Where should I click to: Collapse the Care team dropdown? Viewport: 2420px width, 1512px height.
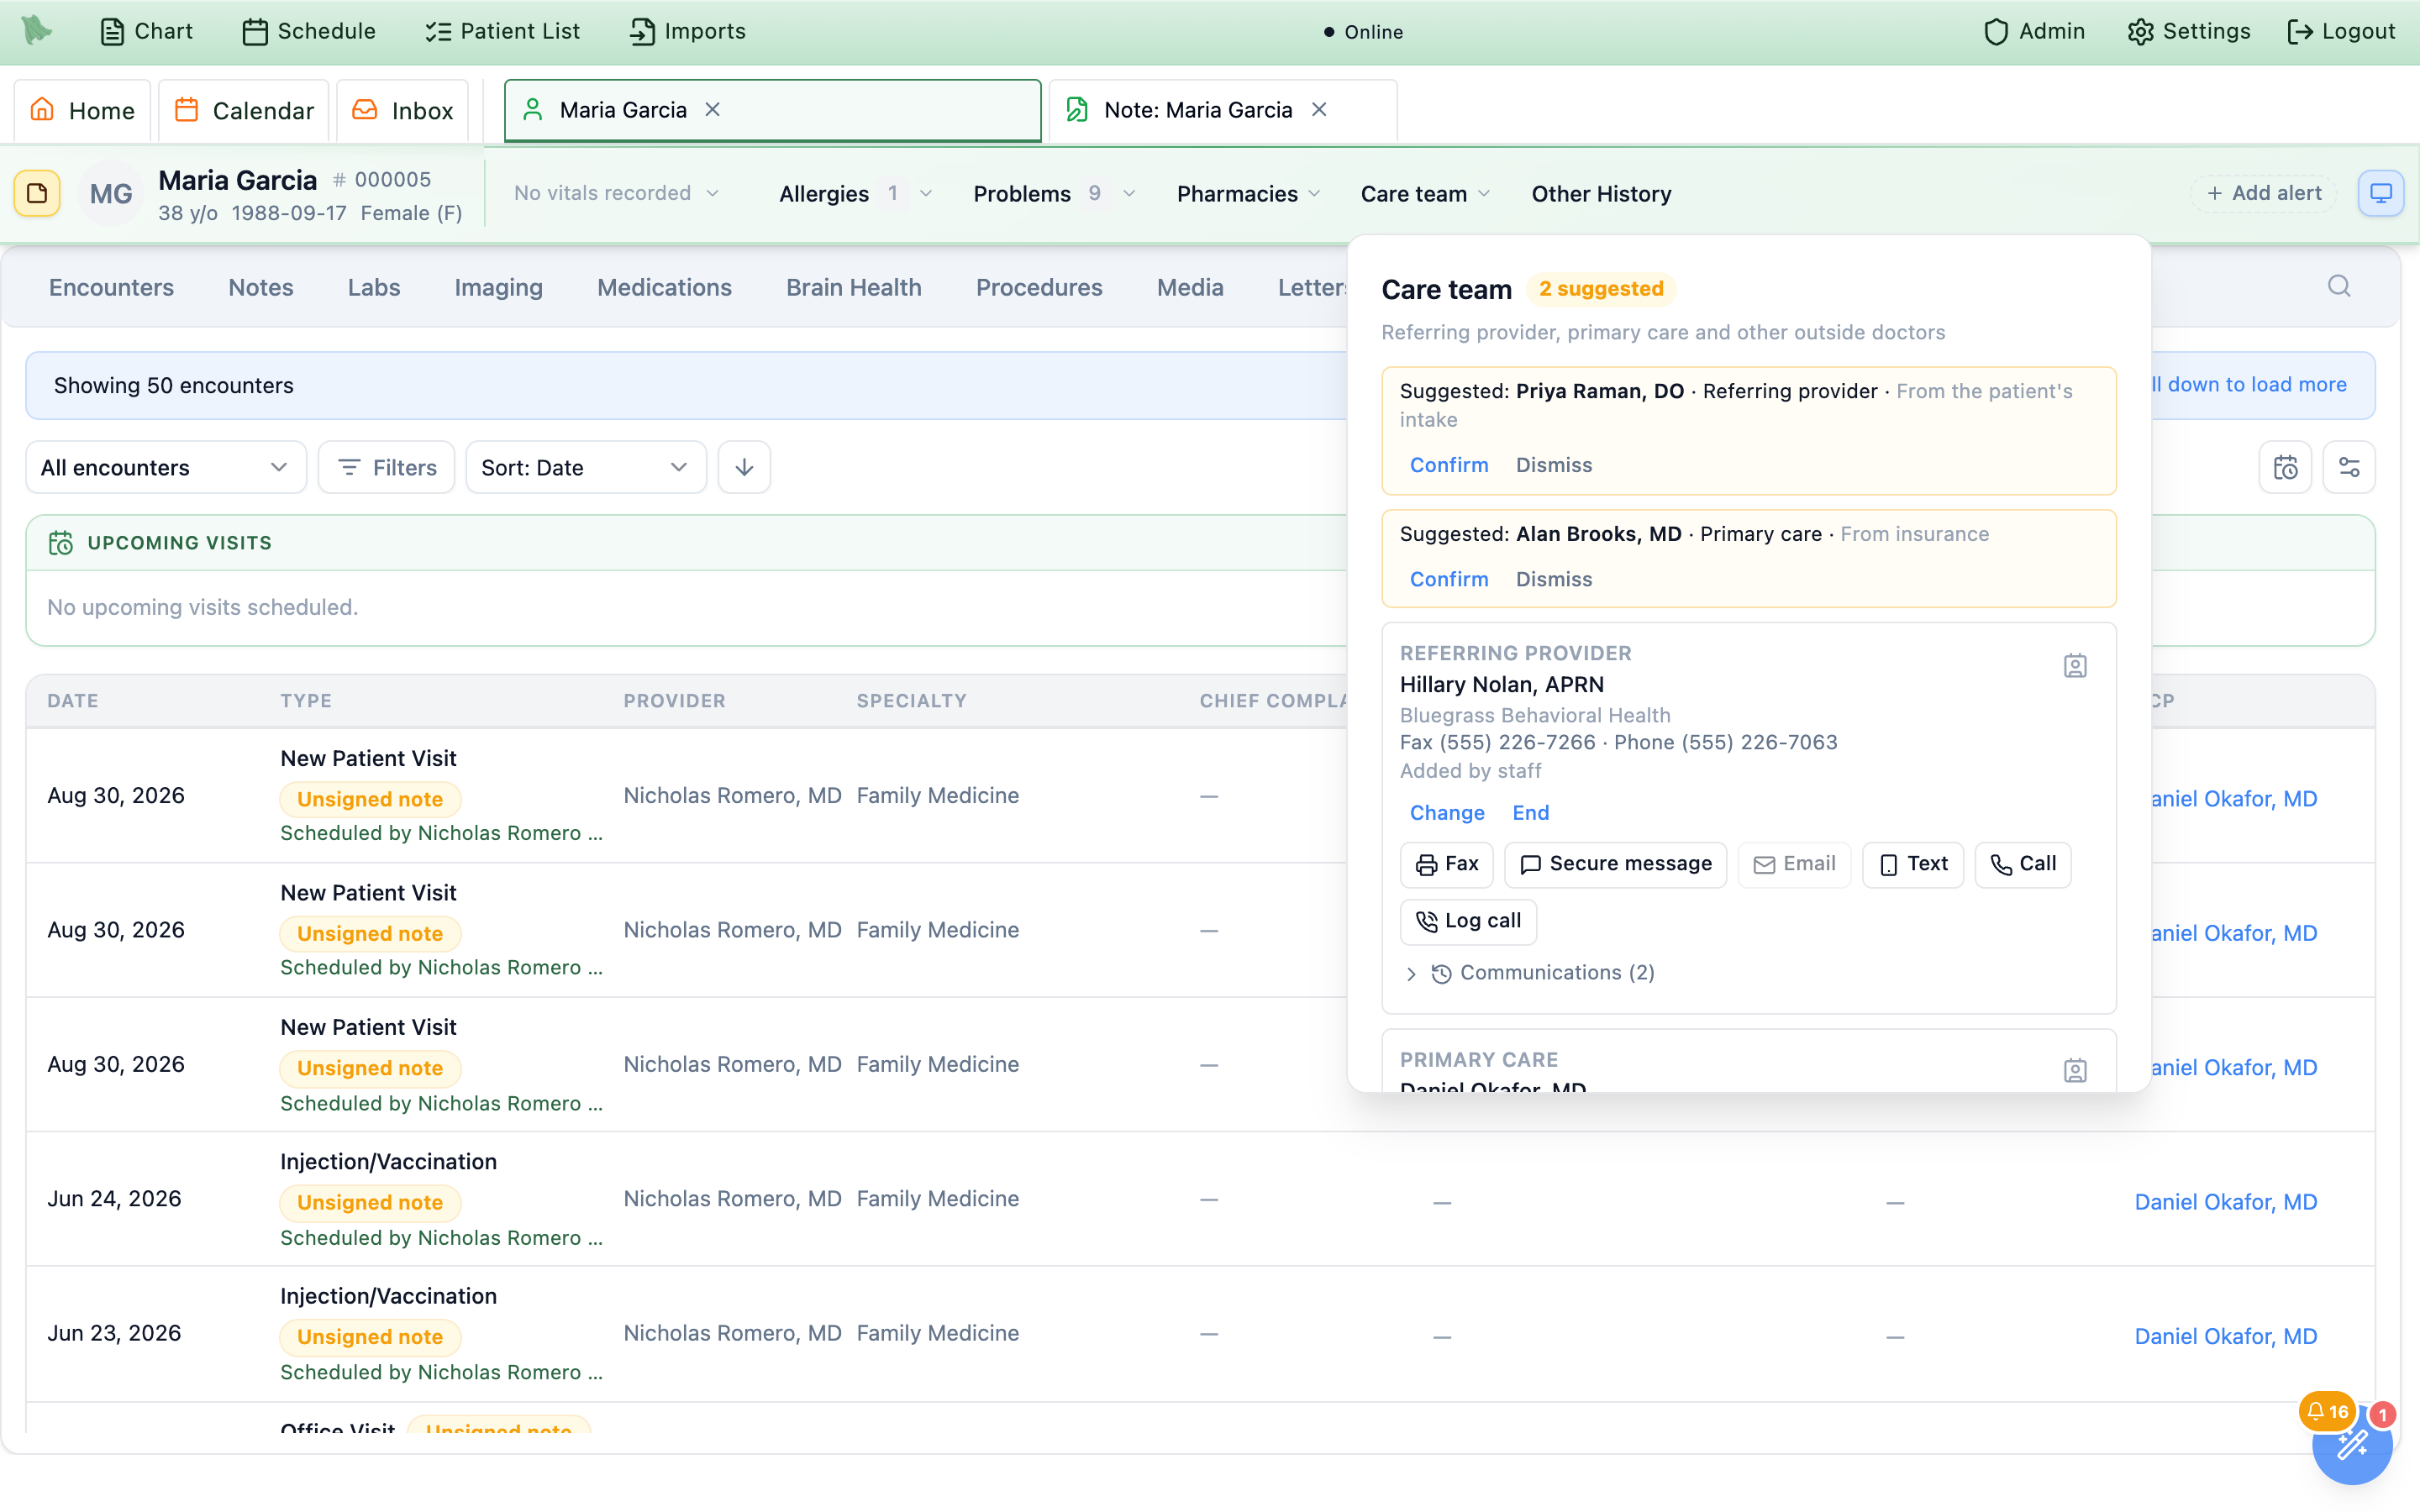pyautogui.click(x=1425, y=194)
